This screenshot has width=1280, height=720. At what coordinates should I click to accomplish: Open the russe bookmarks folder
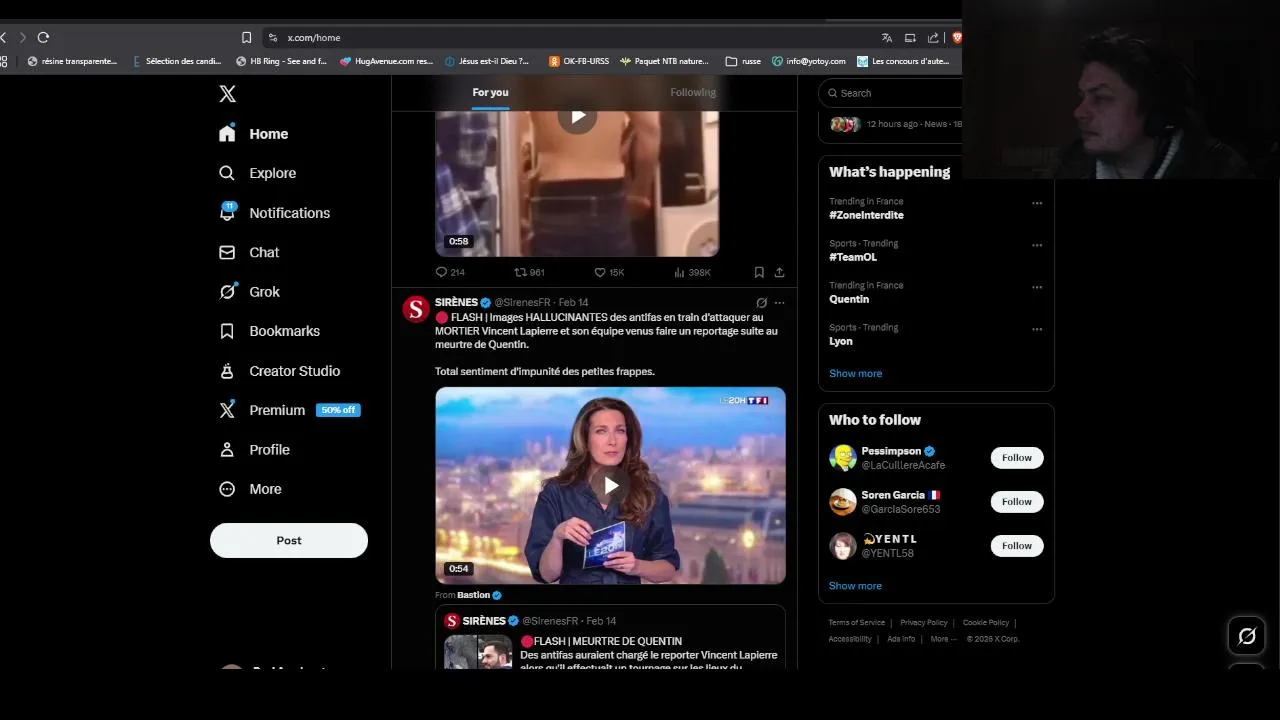743,61
